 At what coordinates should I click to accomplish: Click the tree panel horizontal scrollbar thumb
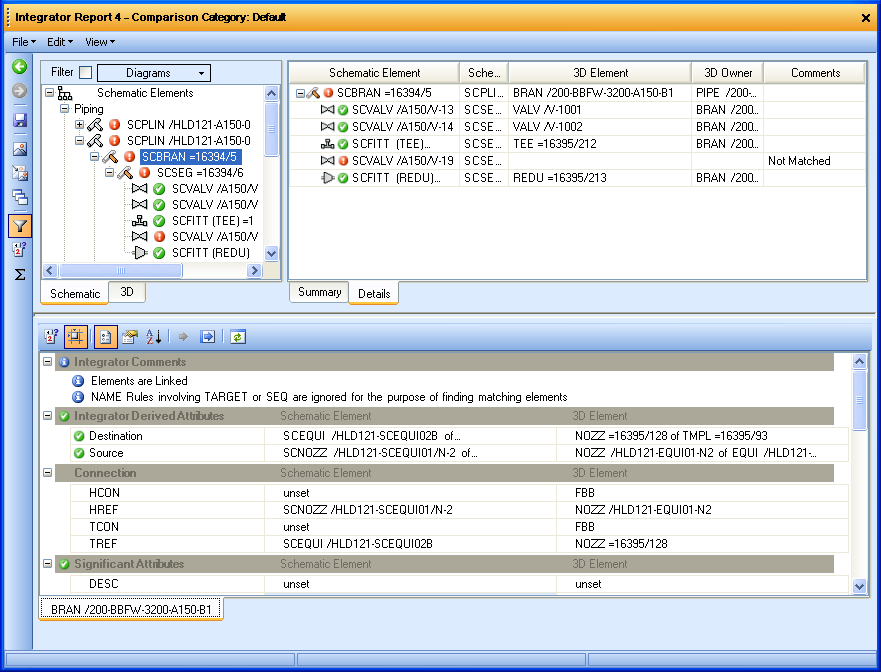[x=121, y=271]
